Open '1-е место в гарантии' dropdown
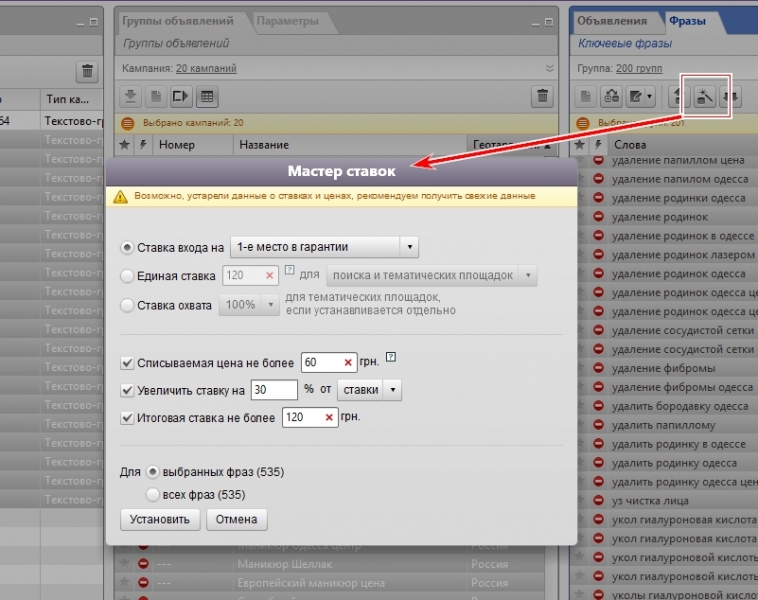This screenshot has height=600, width=758. pos(324,247)
